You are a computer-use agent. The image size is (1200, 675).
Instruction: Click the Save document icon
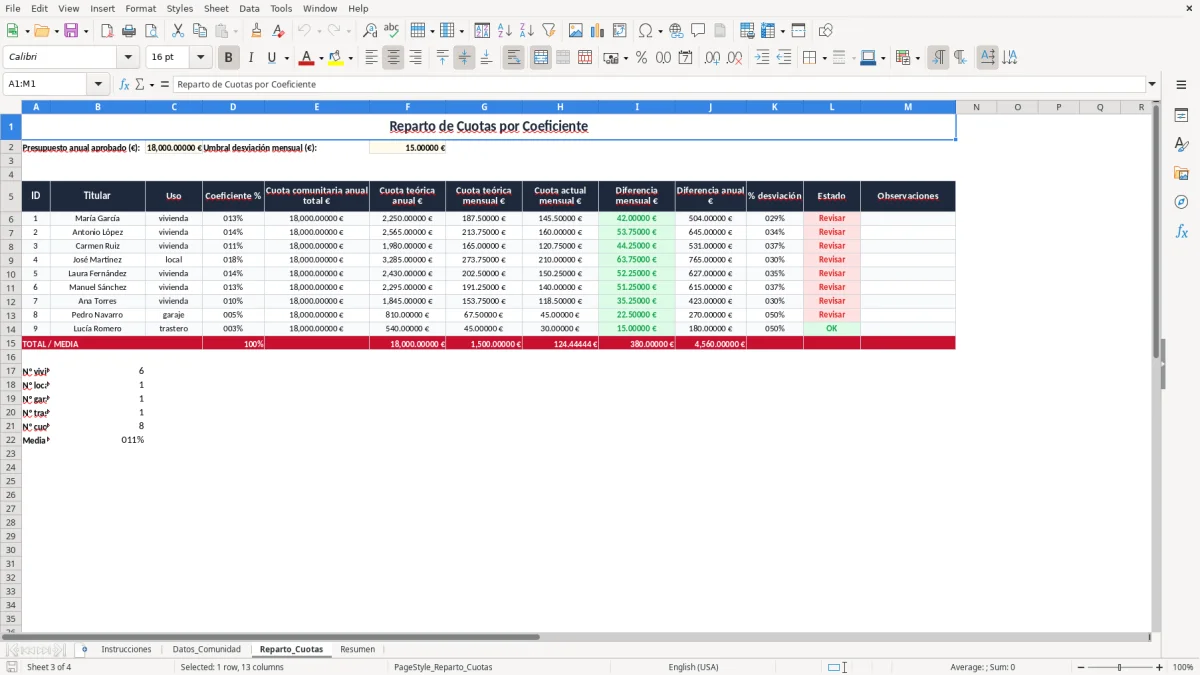(71, 31)
